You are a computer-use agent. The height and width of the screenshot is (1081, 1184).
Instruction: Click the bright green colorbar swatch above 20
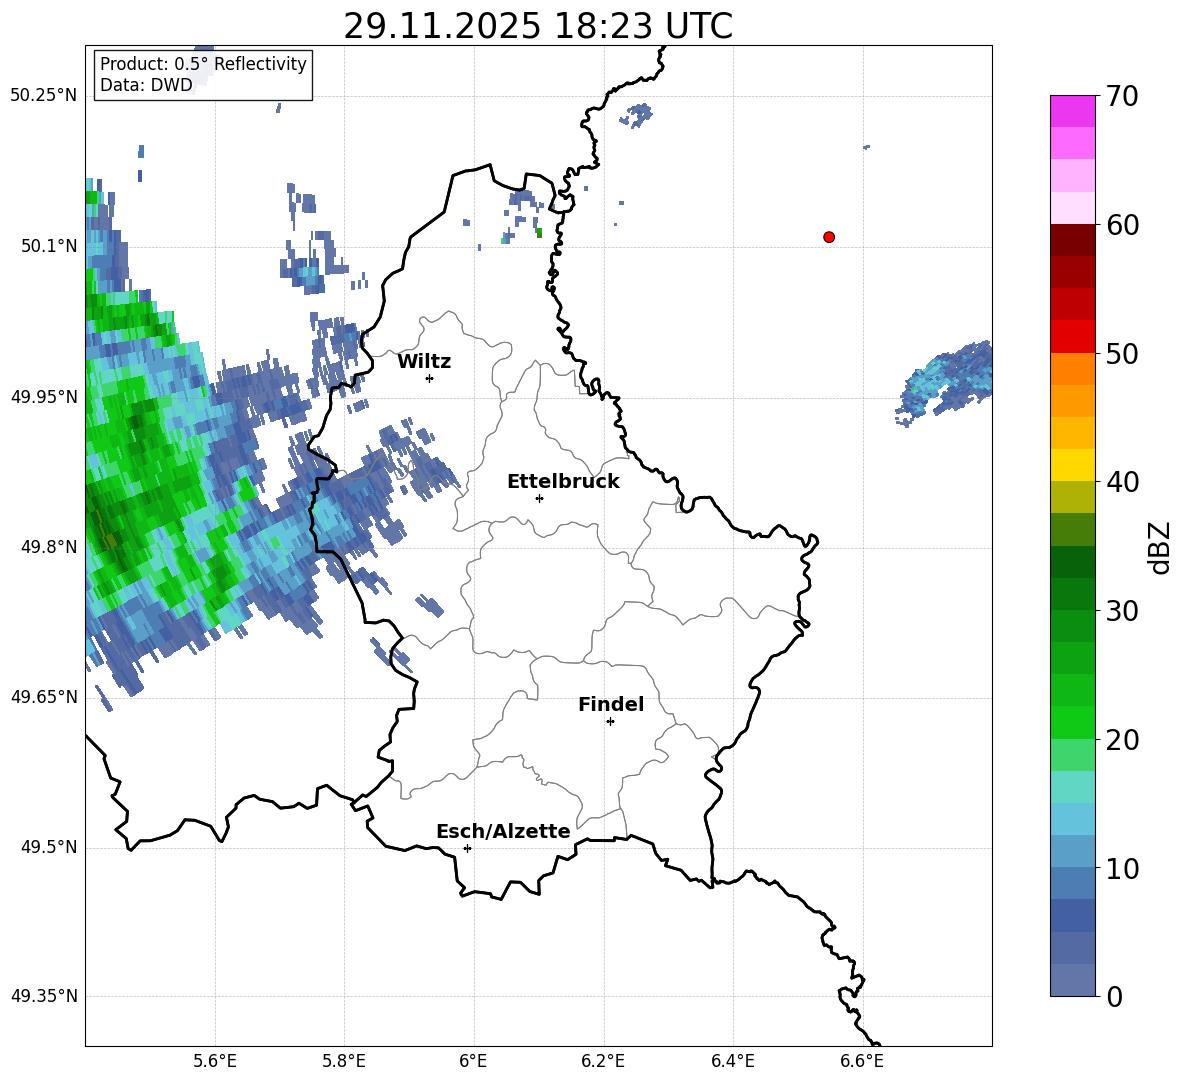1073,722
